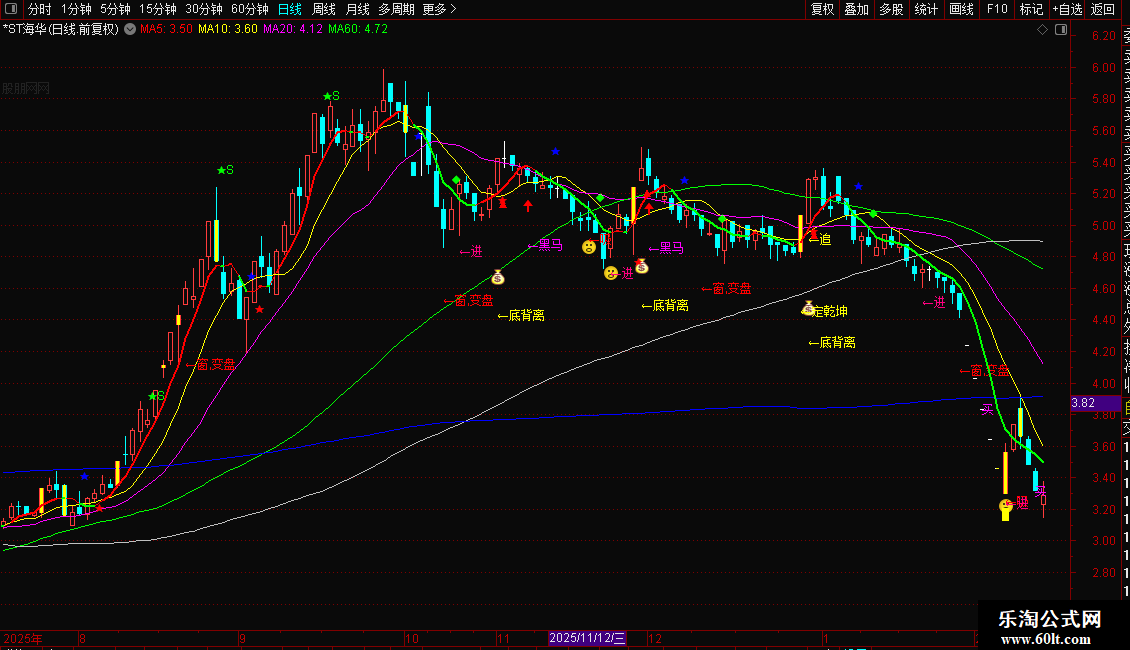Click the diamond icon above the price axis

pos(1042,30)
